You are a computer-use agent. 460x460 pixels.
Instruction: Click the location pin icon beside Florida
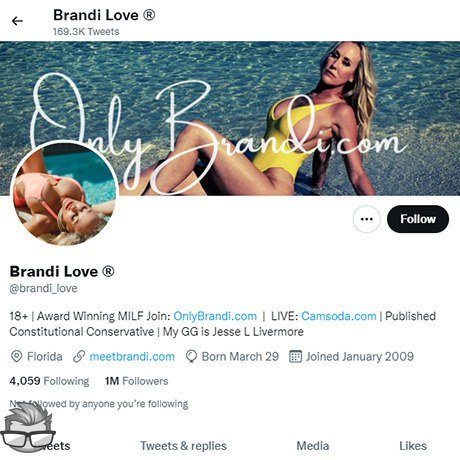pos(16,356)
